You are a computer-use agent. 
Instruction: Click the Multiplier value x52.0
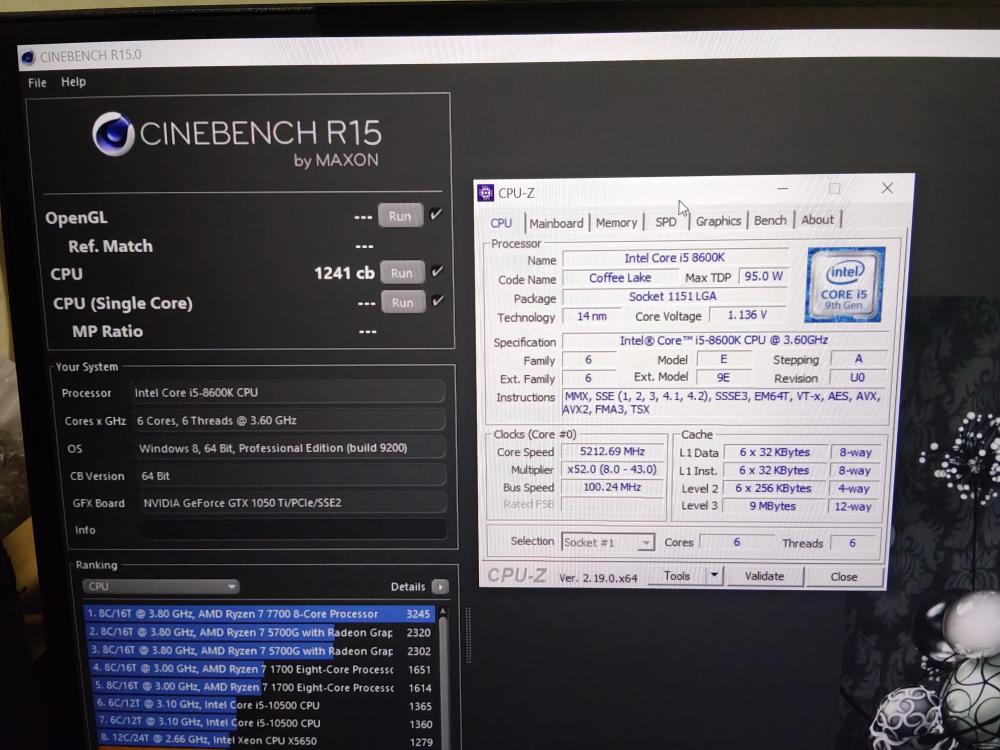click(x=612, y=469)
